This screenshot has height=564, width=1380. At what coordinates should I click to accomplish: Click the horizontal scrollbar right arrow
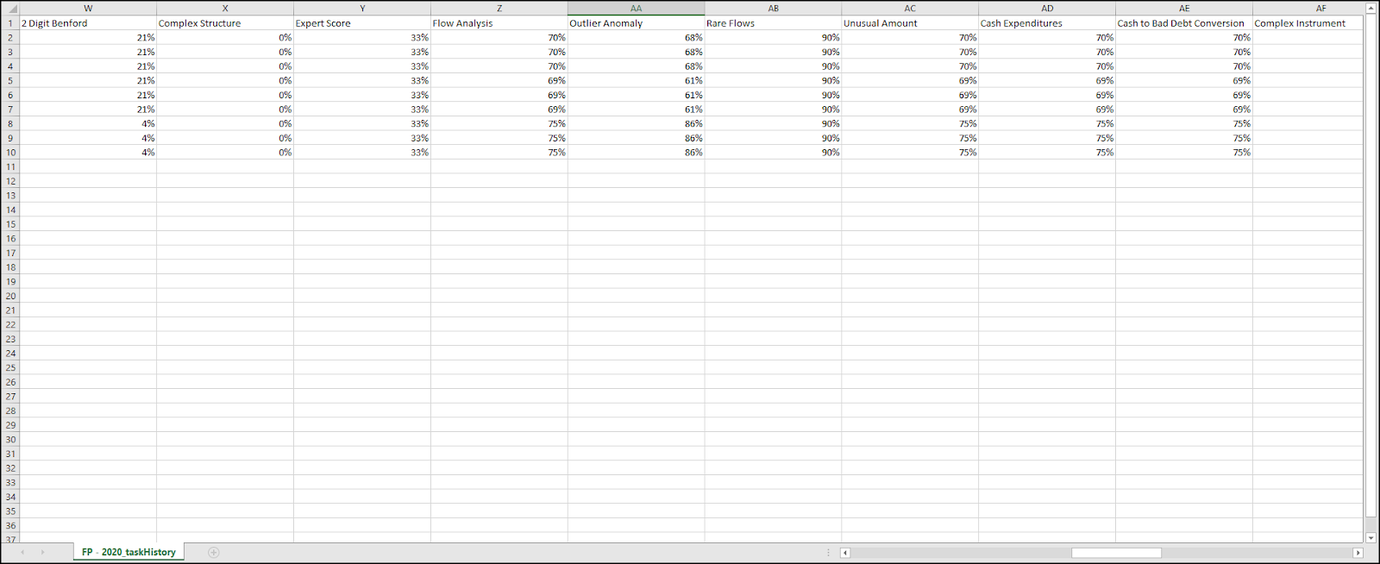pyautogui.click(x=1357, y=552)
